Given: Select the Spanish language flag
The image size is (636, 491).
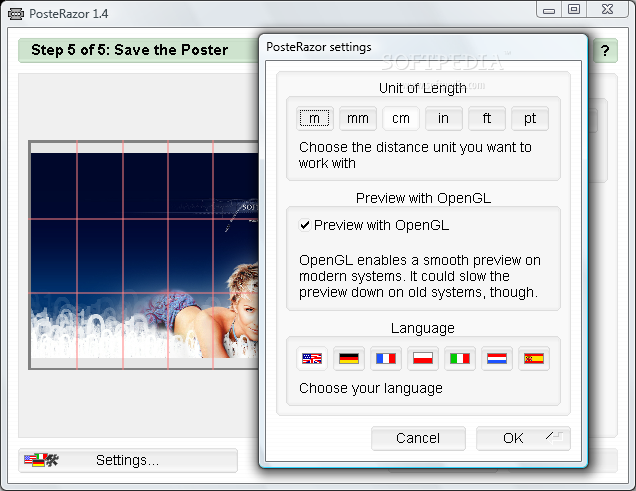Looking at the screenshot, I should point(534,358).
